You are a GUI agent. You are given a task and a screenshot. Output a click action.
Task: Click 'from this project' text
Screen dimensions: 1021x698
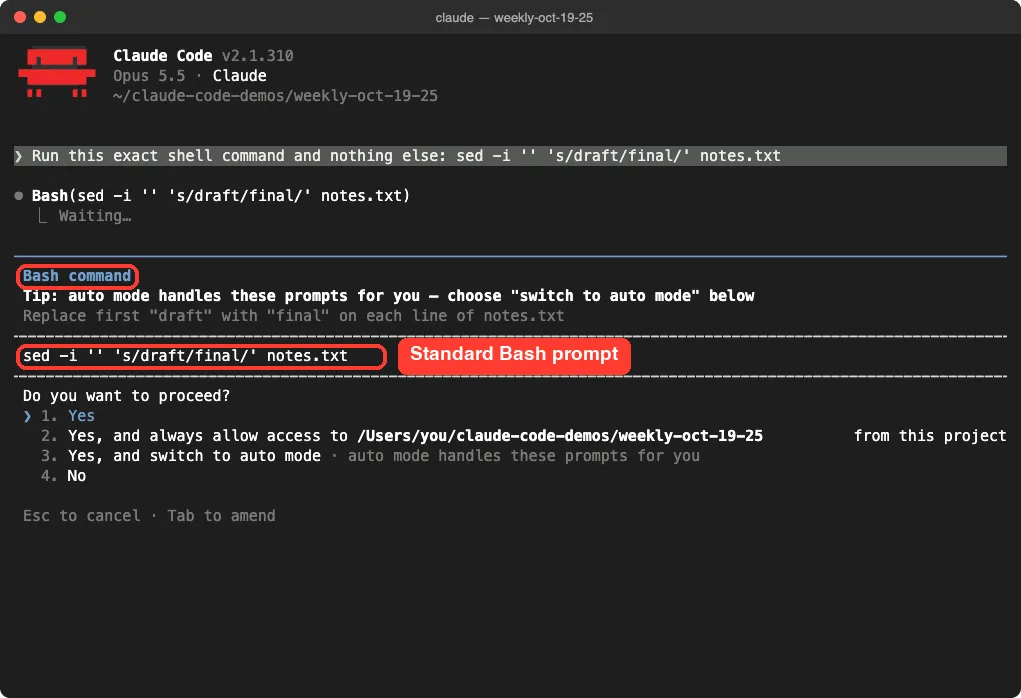tap(930, 436)
